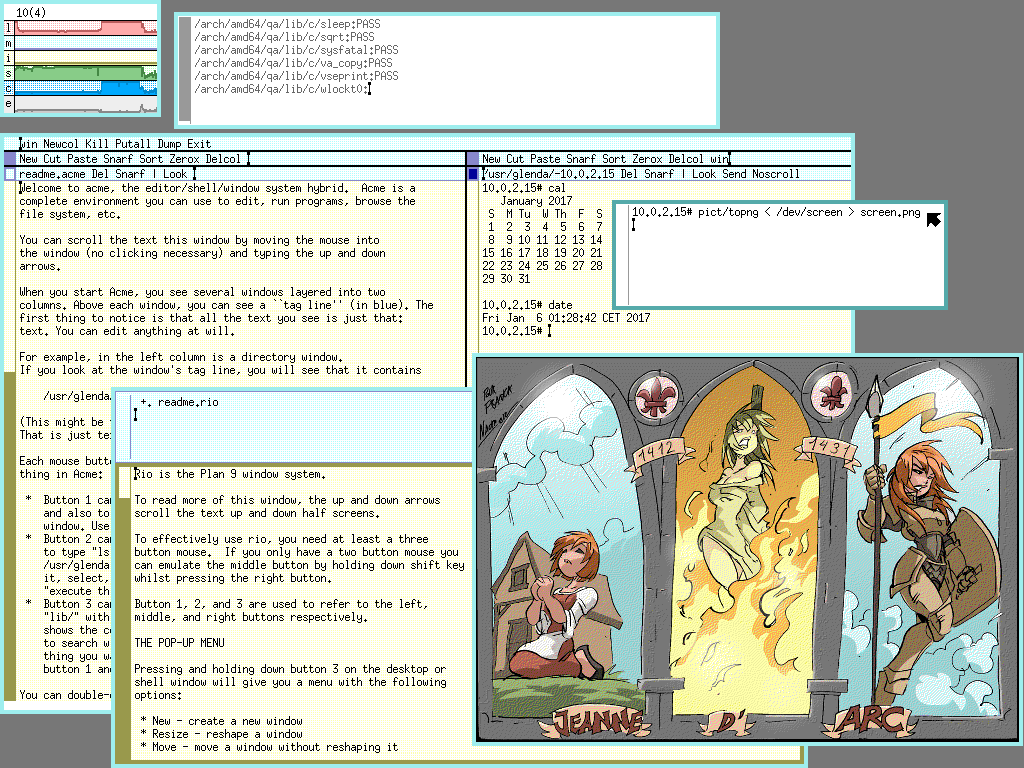Click the /usr/glenda window's dark blue layout box

click(473, 174)
